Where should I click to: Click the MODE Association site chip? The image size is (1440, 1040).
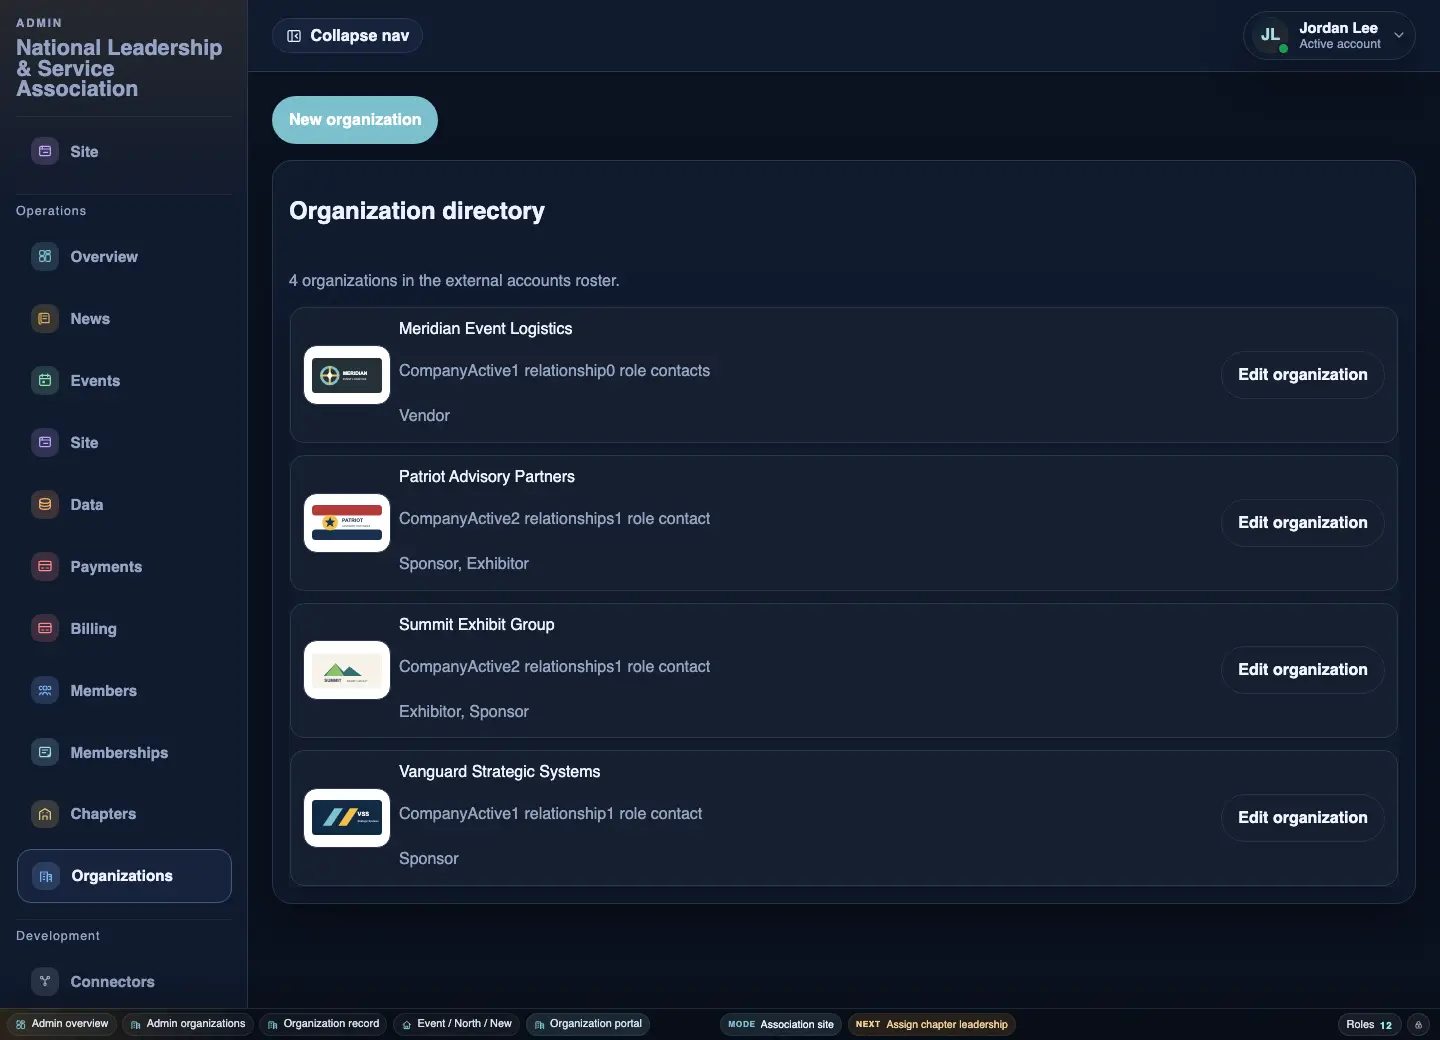(x=781, y=1024)
